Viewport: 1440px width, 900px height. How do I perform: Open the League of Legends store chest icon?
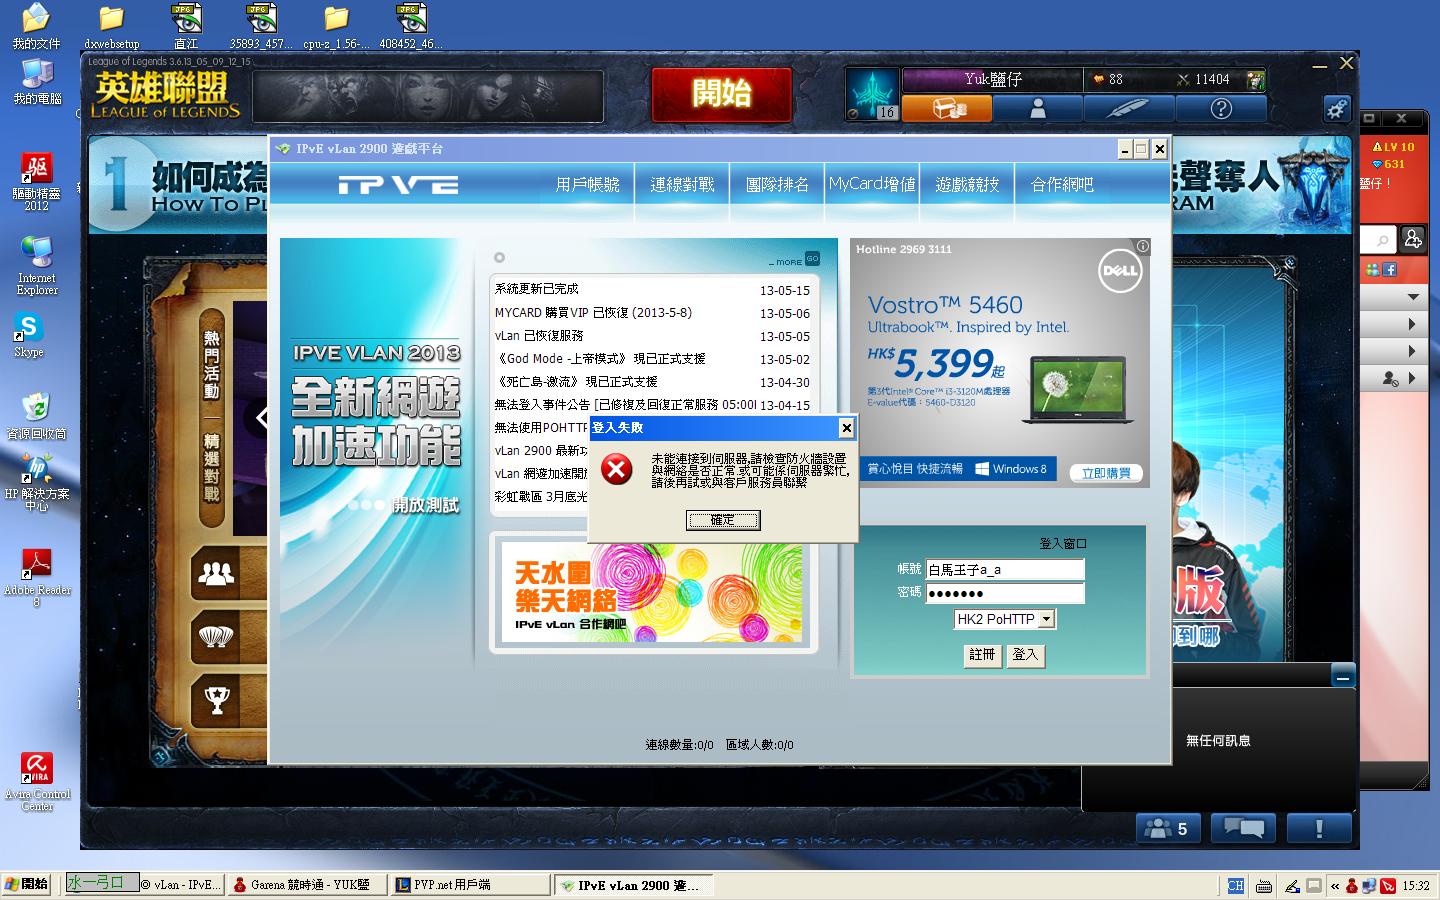tap(947, 108)
